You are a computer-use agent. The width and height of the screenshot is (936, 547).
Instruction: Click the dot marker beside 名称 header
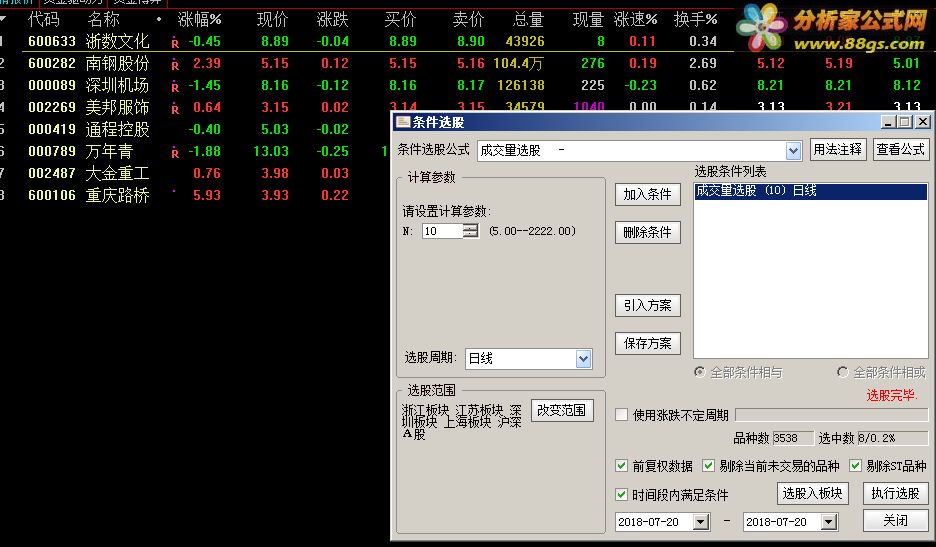click(x=159, y=20)
